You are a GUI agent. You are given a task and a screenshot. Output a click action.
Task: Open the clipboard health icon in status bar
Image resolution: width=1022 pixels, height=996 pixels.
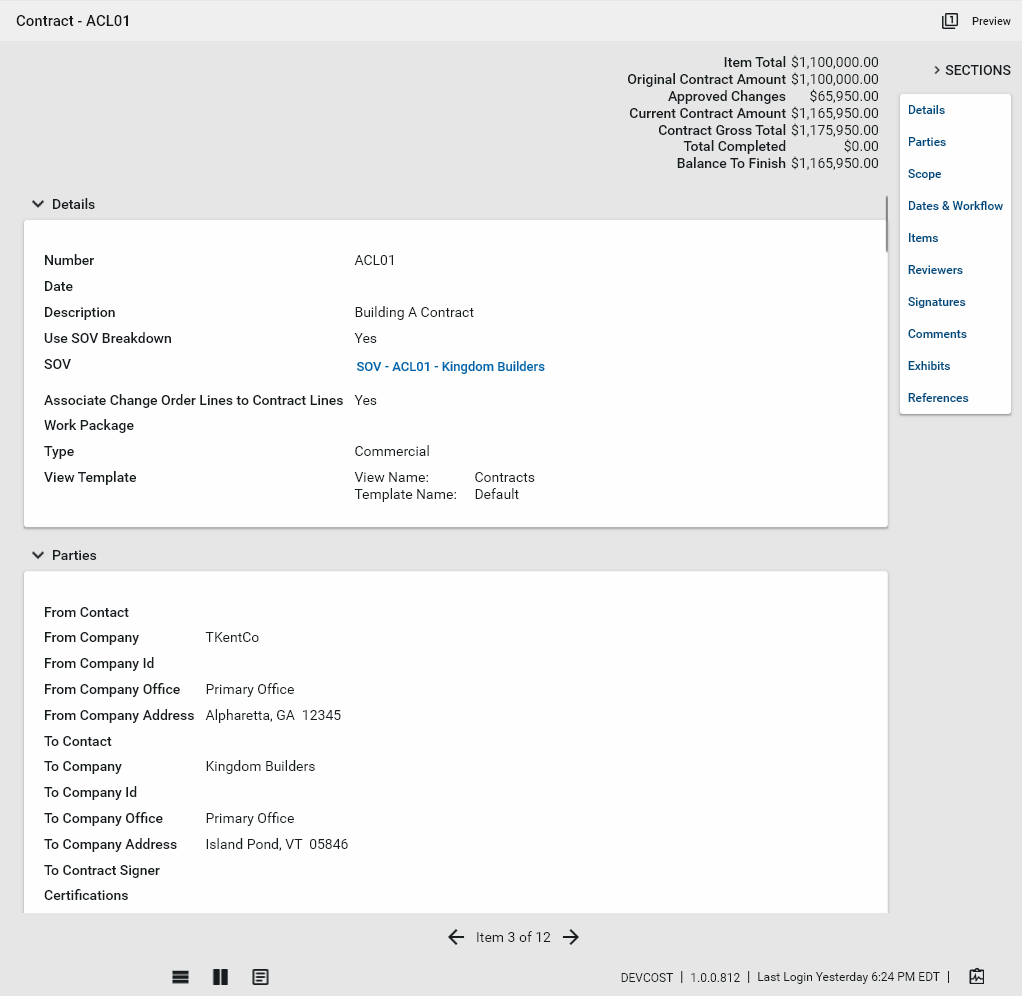(977, 976)
